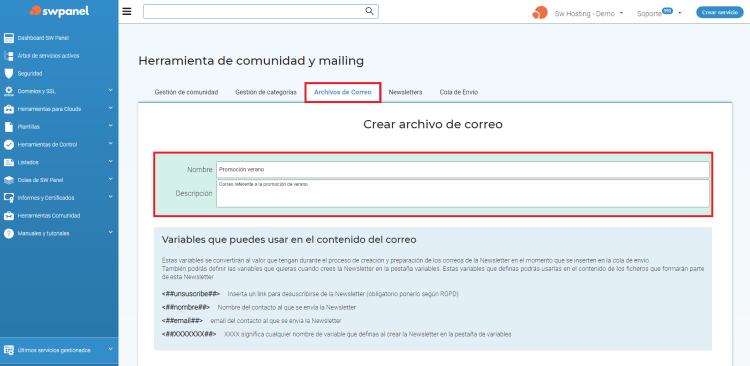Click the Descripción text area
Image resolution: width=750 pixels, height=366 pixels.
click(463, 193)
